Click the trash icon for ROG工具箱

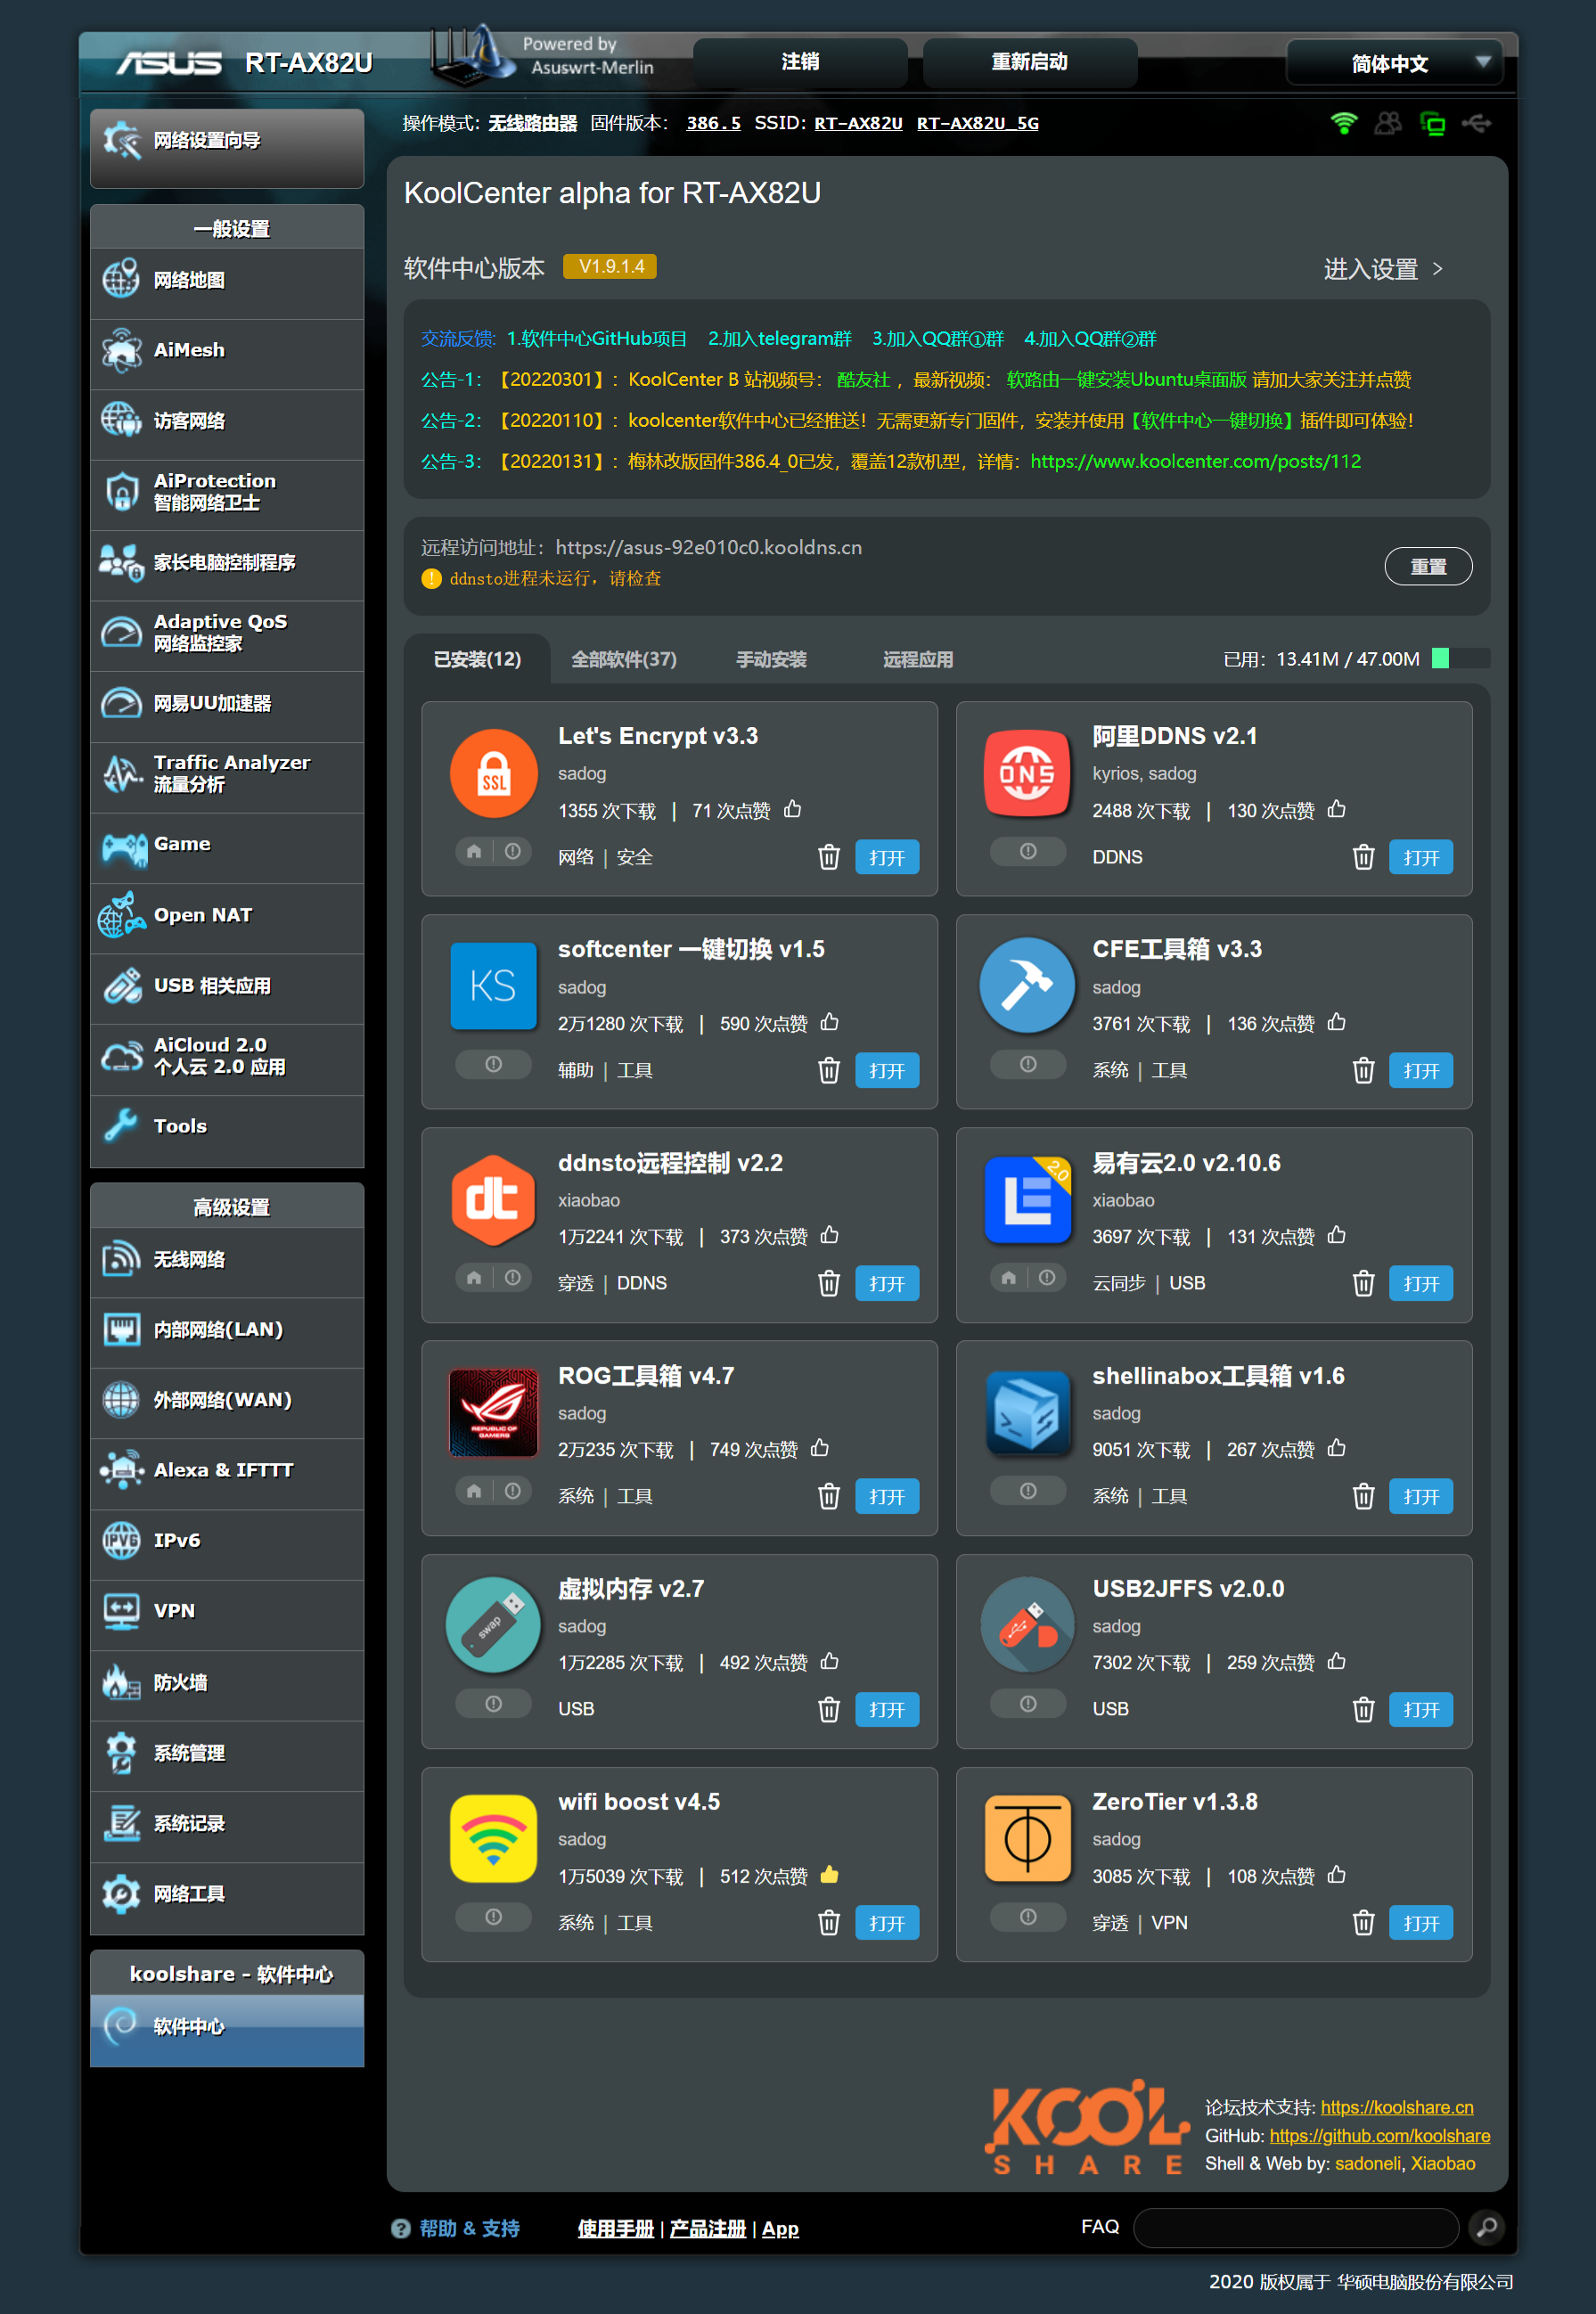point(828,1496)
